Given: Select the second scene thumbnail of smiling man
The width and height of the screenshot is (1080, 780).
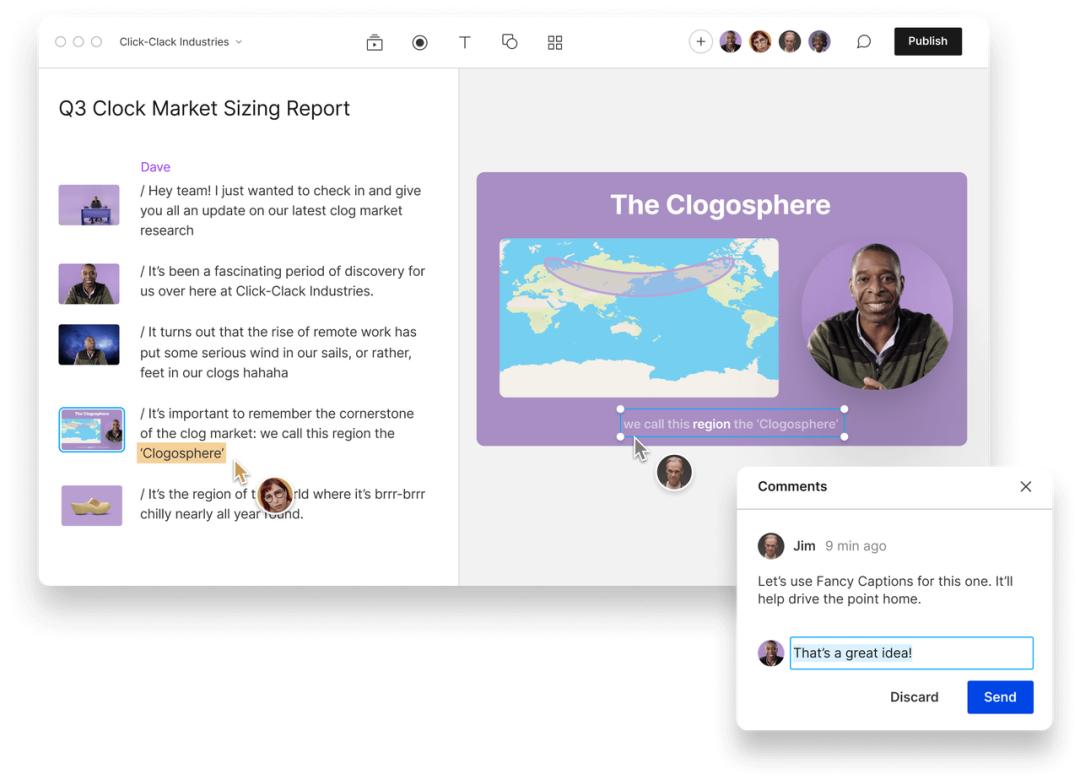Looking at the screenshot, I should [x=89, y=284].
